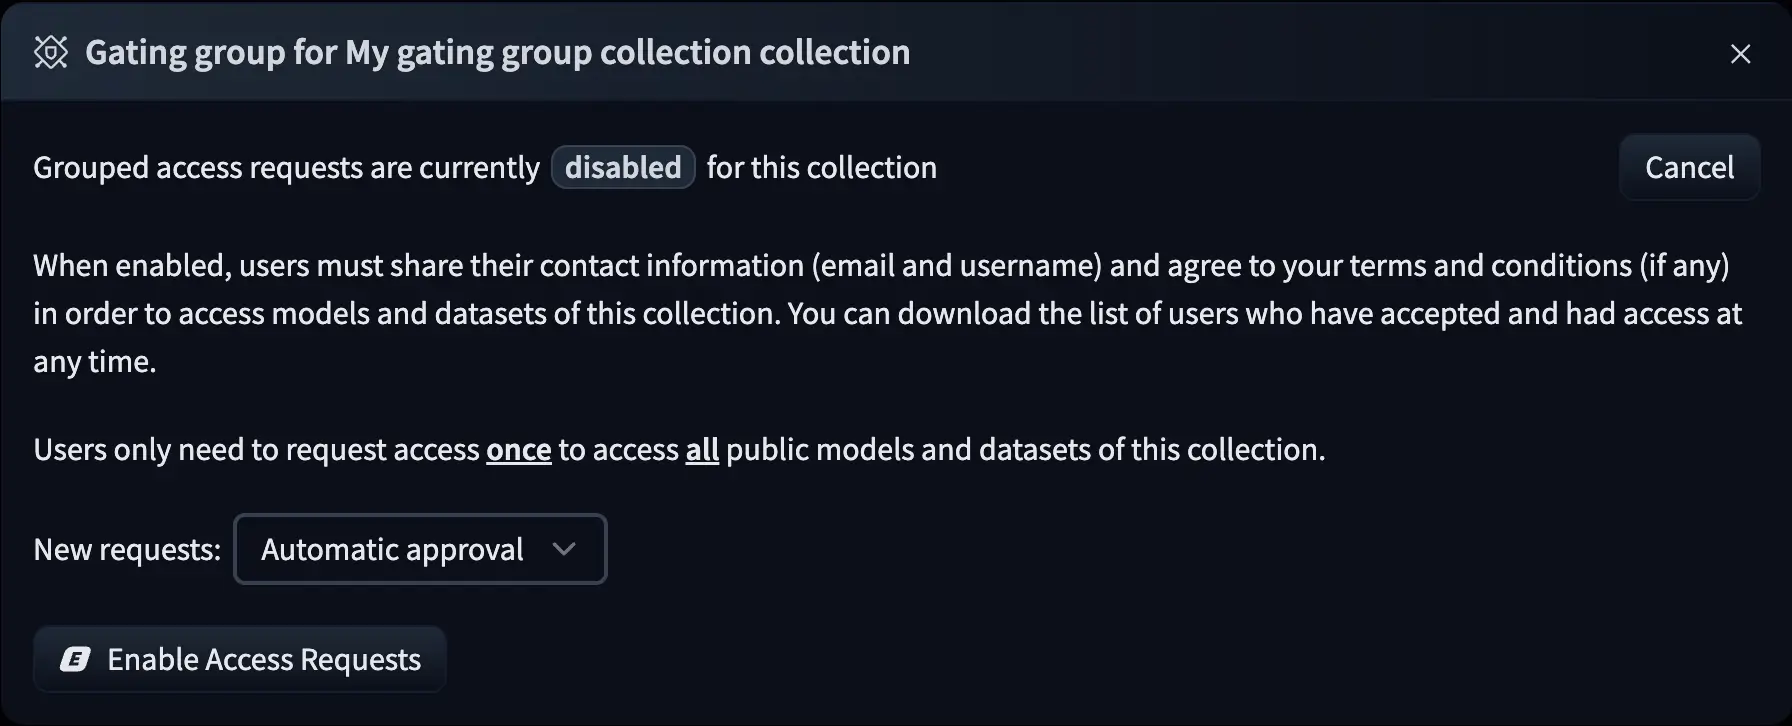
Task: Click the phrase email and username
Action: 957,265
